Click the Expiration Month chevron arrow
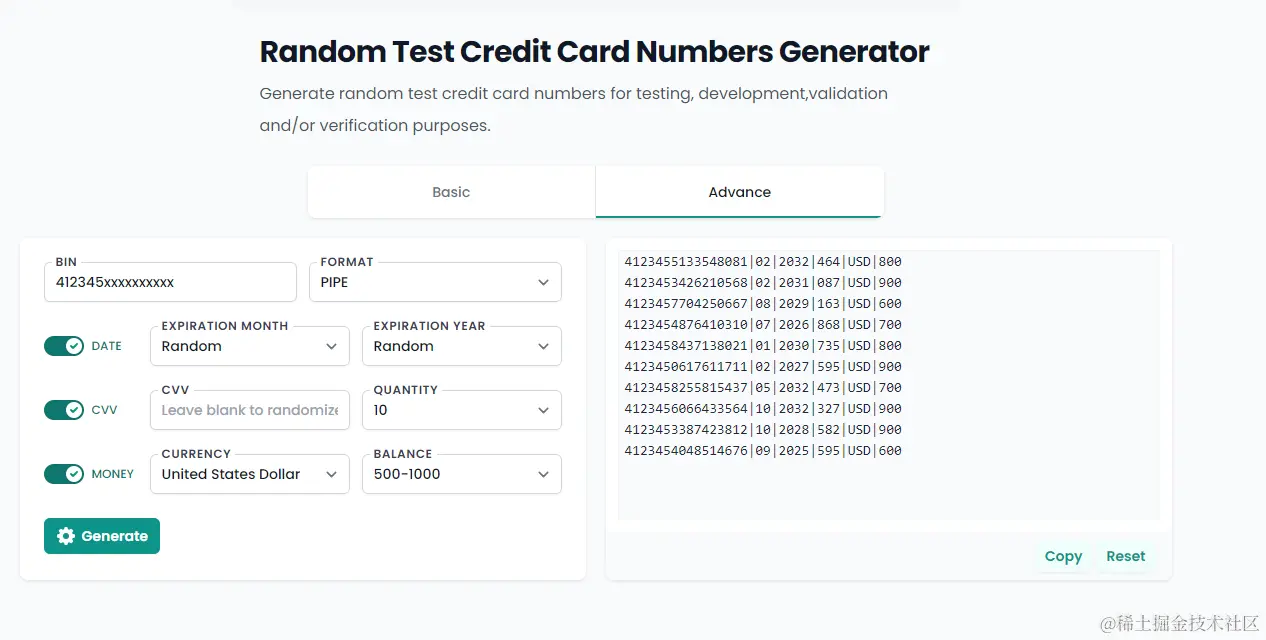 [332, 346]
